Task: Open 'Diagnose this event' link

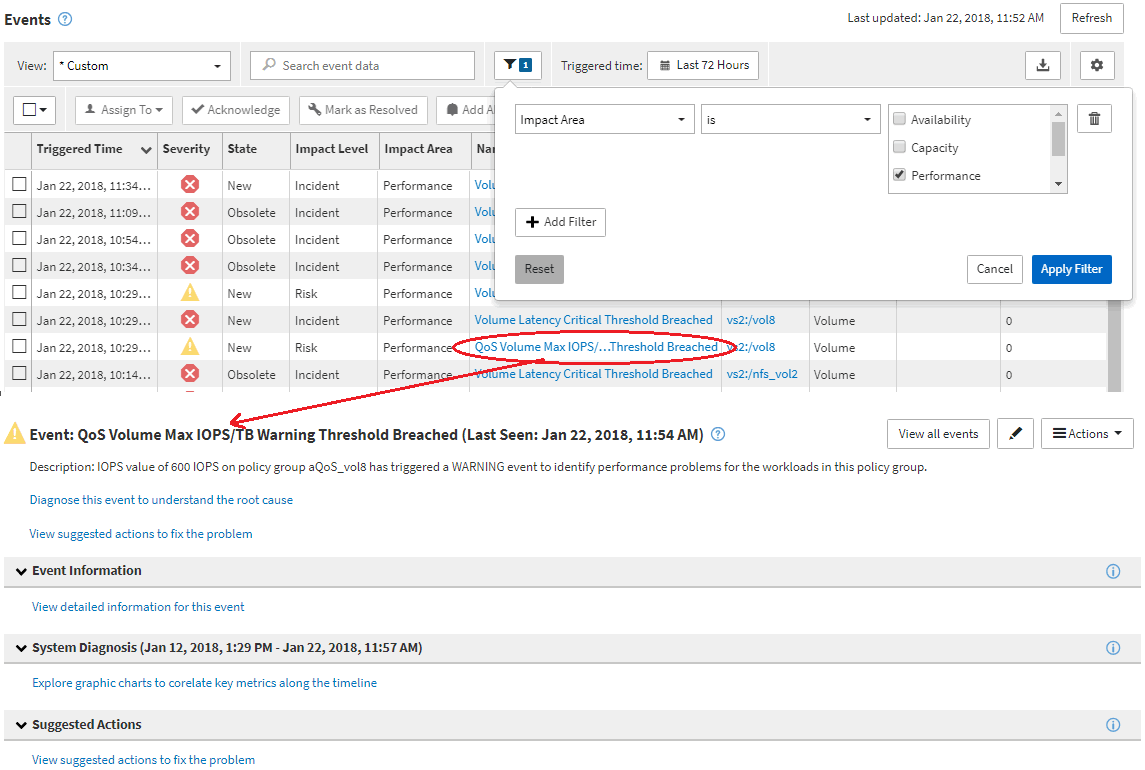Action: click(x=161, y=500)
